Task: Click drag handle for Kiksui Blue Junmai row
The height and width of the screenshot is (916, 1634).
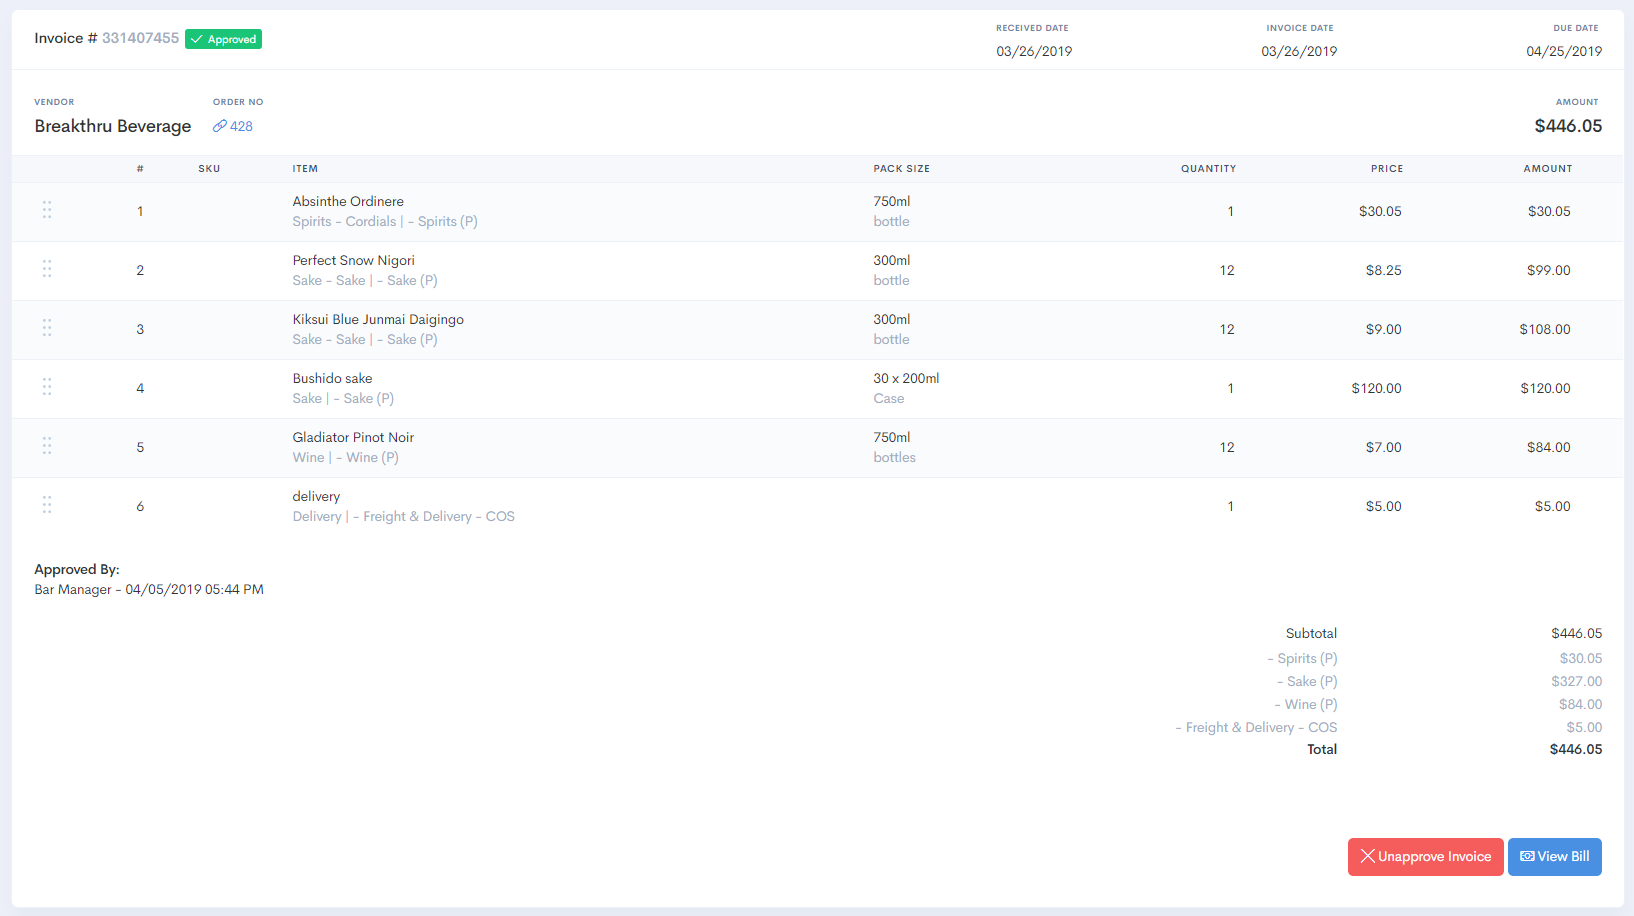Action: 47,328
